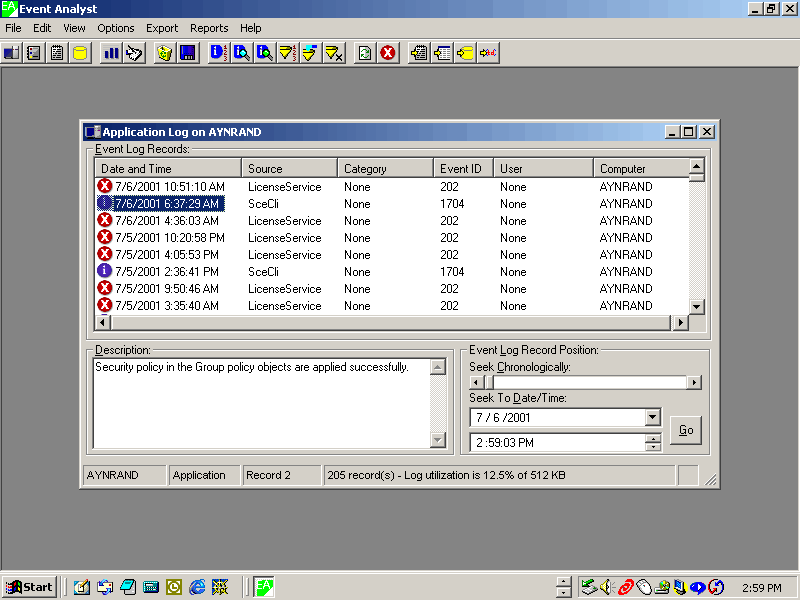
Task: Open the Seek To Date dropdown calendar
Action: 653,417
